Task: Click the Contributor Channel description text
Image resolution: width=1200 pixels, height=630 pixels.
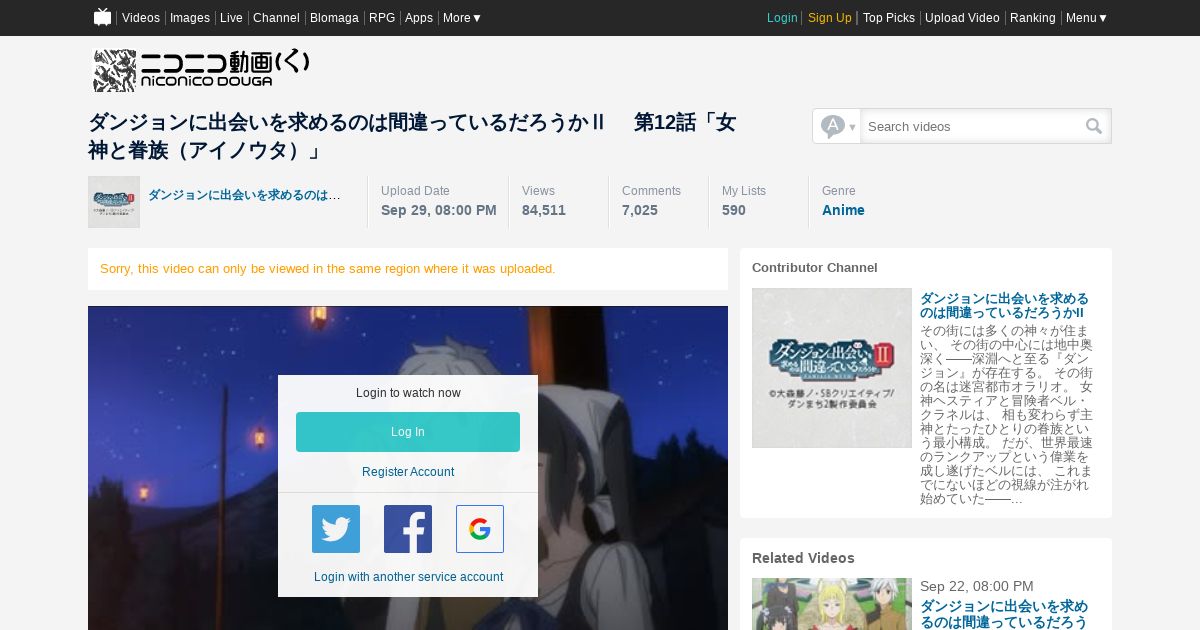Action: (1006, 414)
